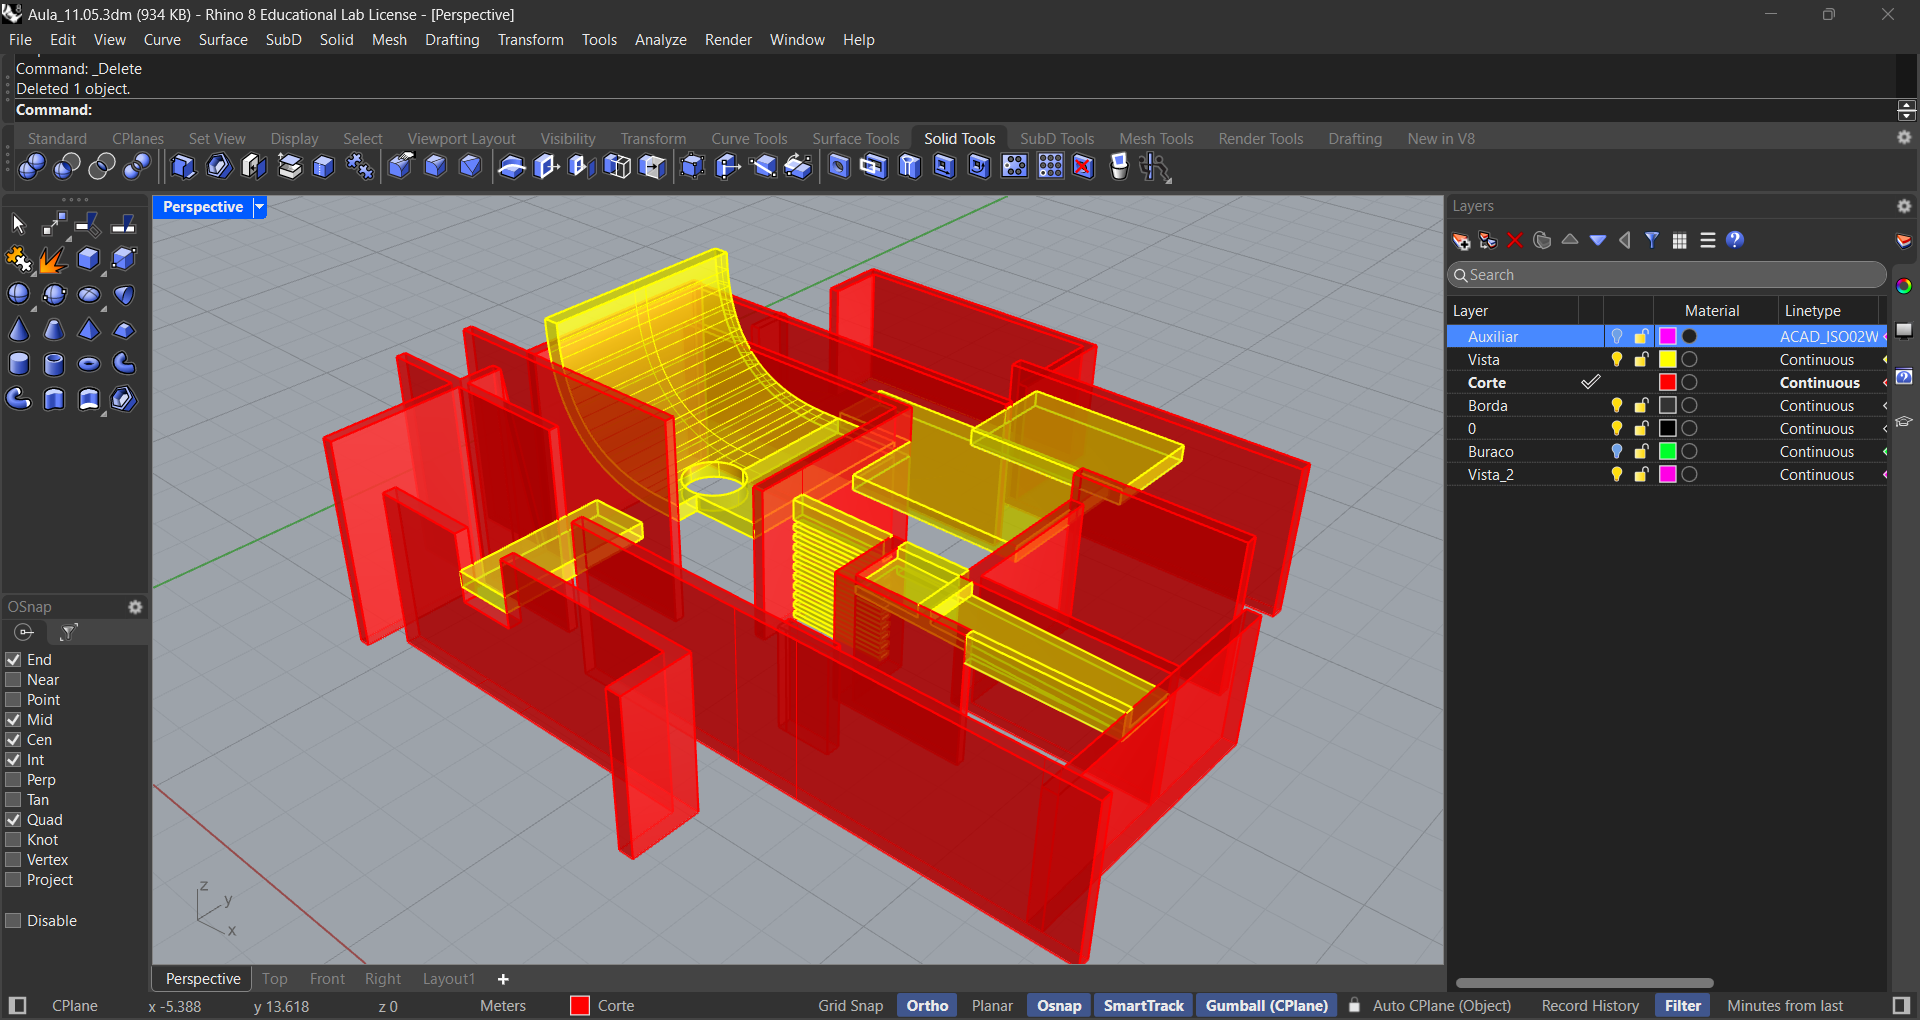Click the red X delete layer icon

click(x=1515, y=240)
